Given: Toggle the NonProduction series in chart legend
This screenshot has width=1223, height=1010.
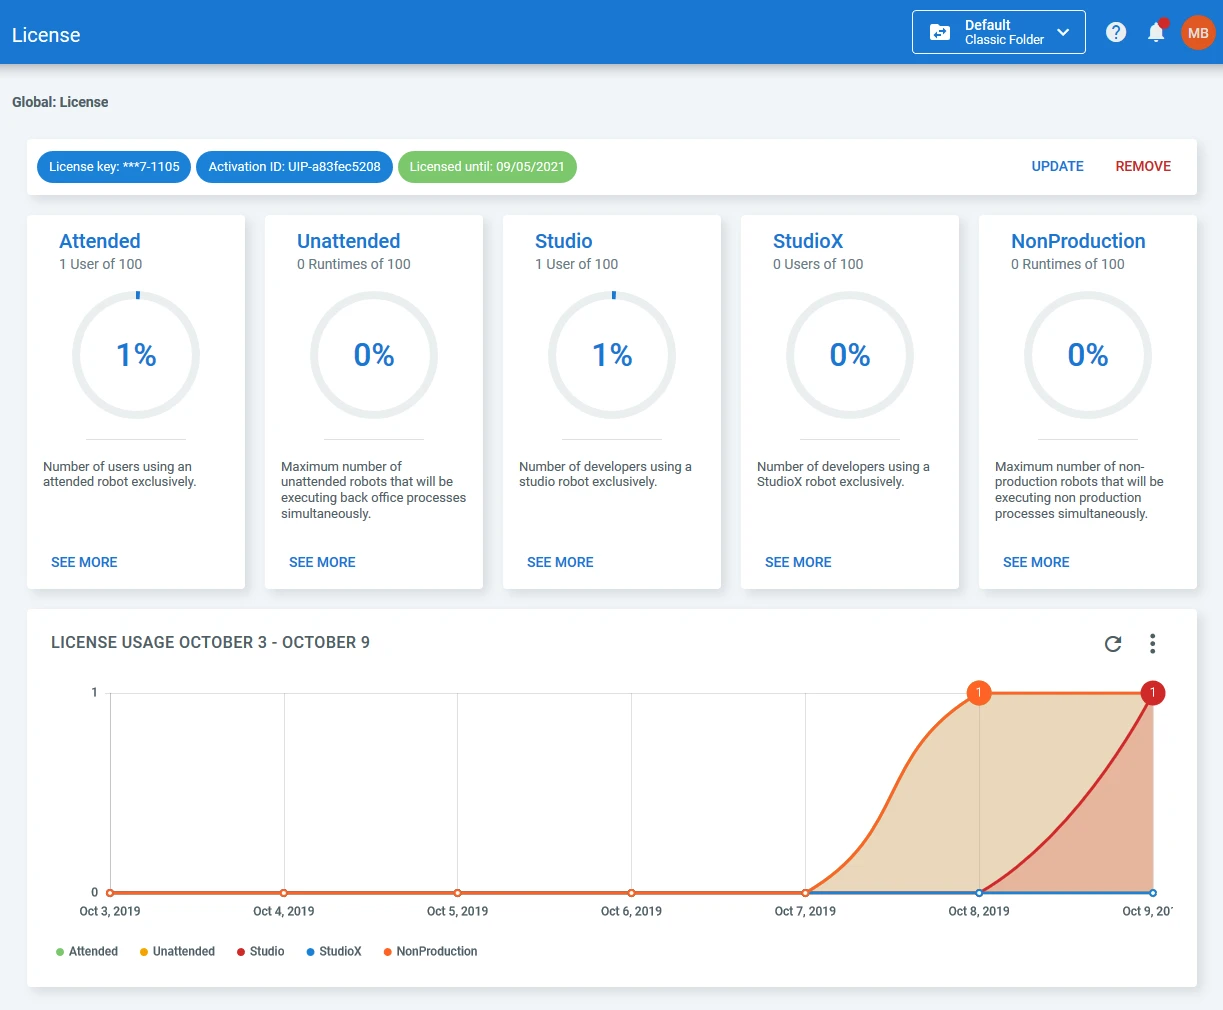Looking at the screenshot, I should tap(430, 951).
